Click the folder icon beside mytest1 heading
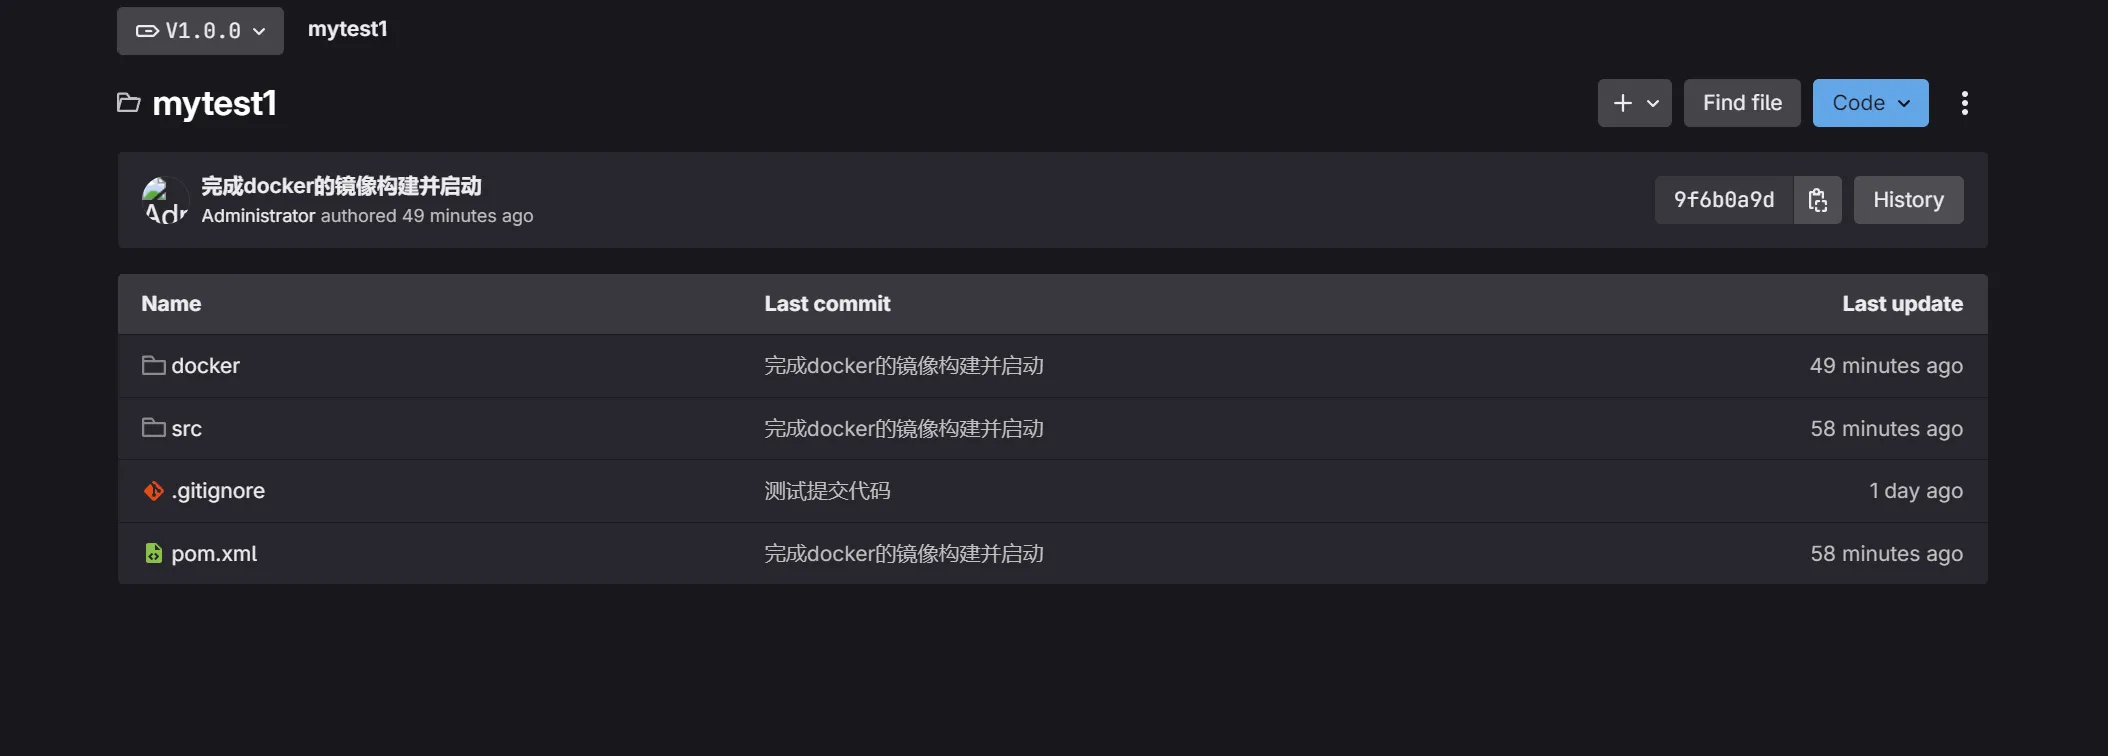 (x=128, y=103)
